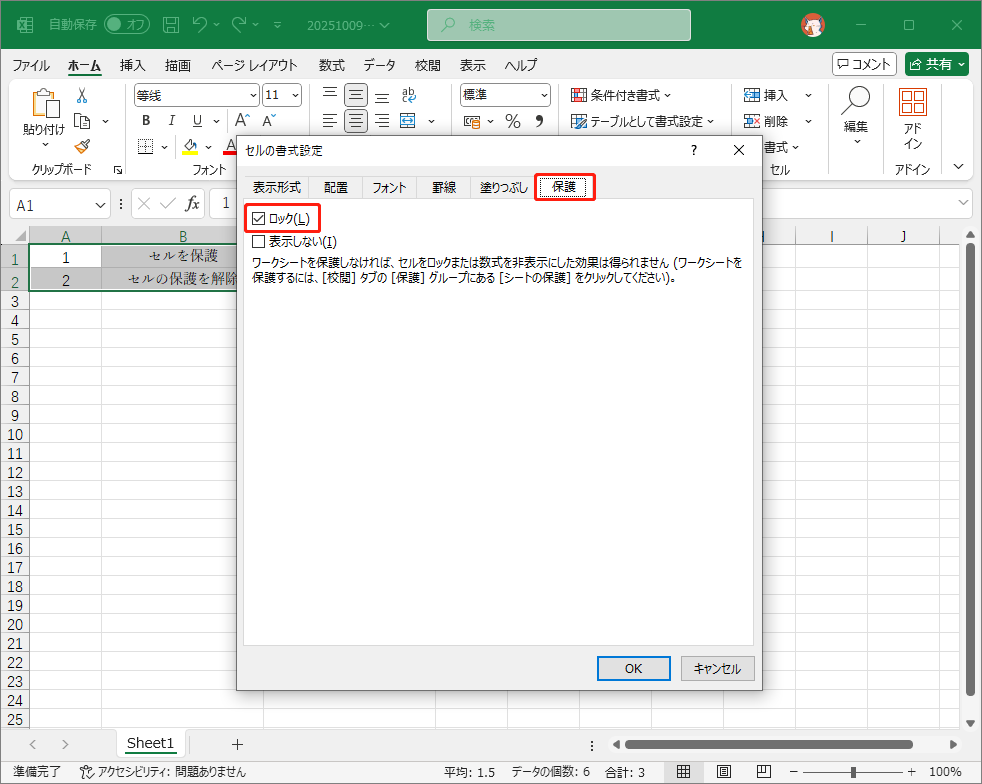The image size is (982, 784).
Task: Click the percent style icon
Action: coord(512,121)
